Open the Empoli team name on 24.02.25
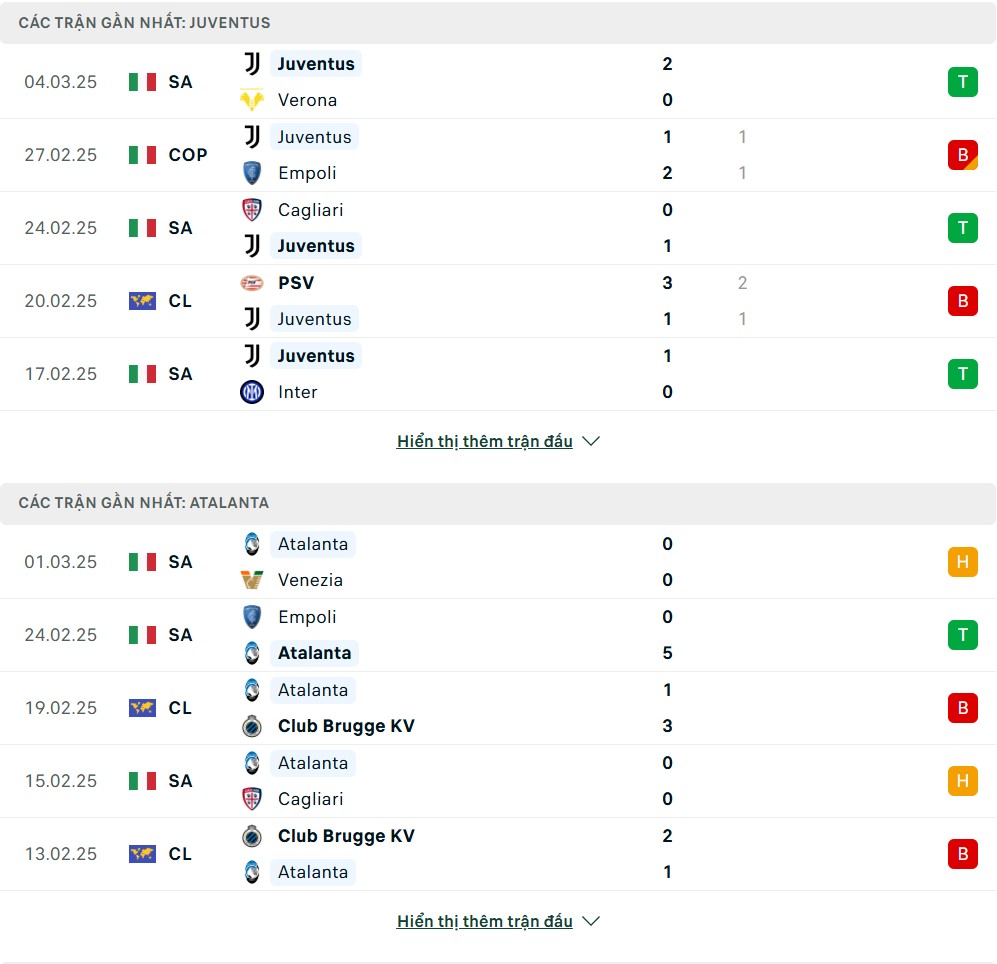 (307, 617)
